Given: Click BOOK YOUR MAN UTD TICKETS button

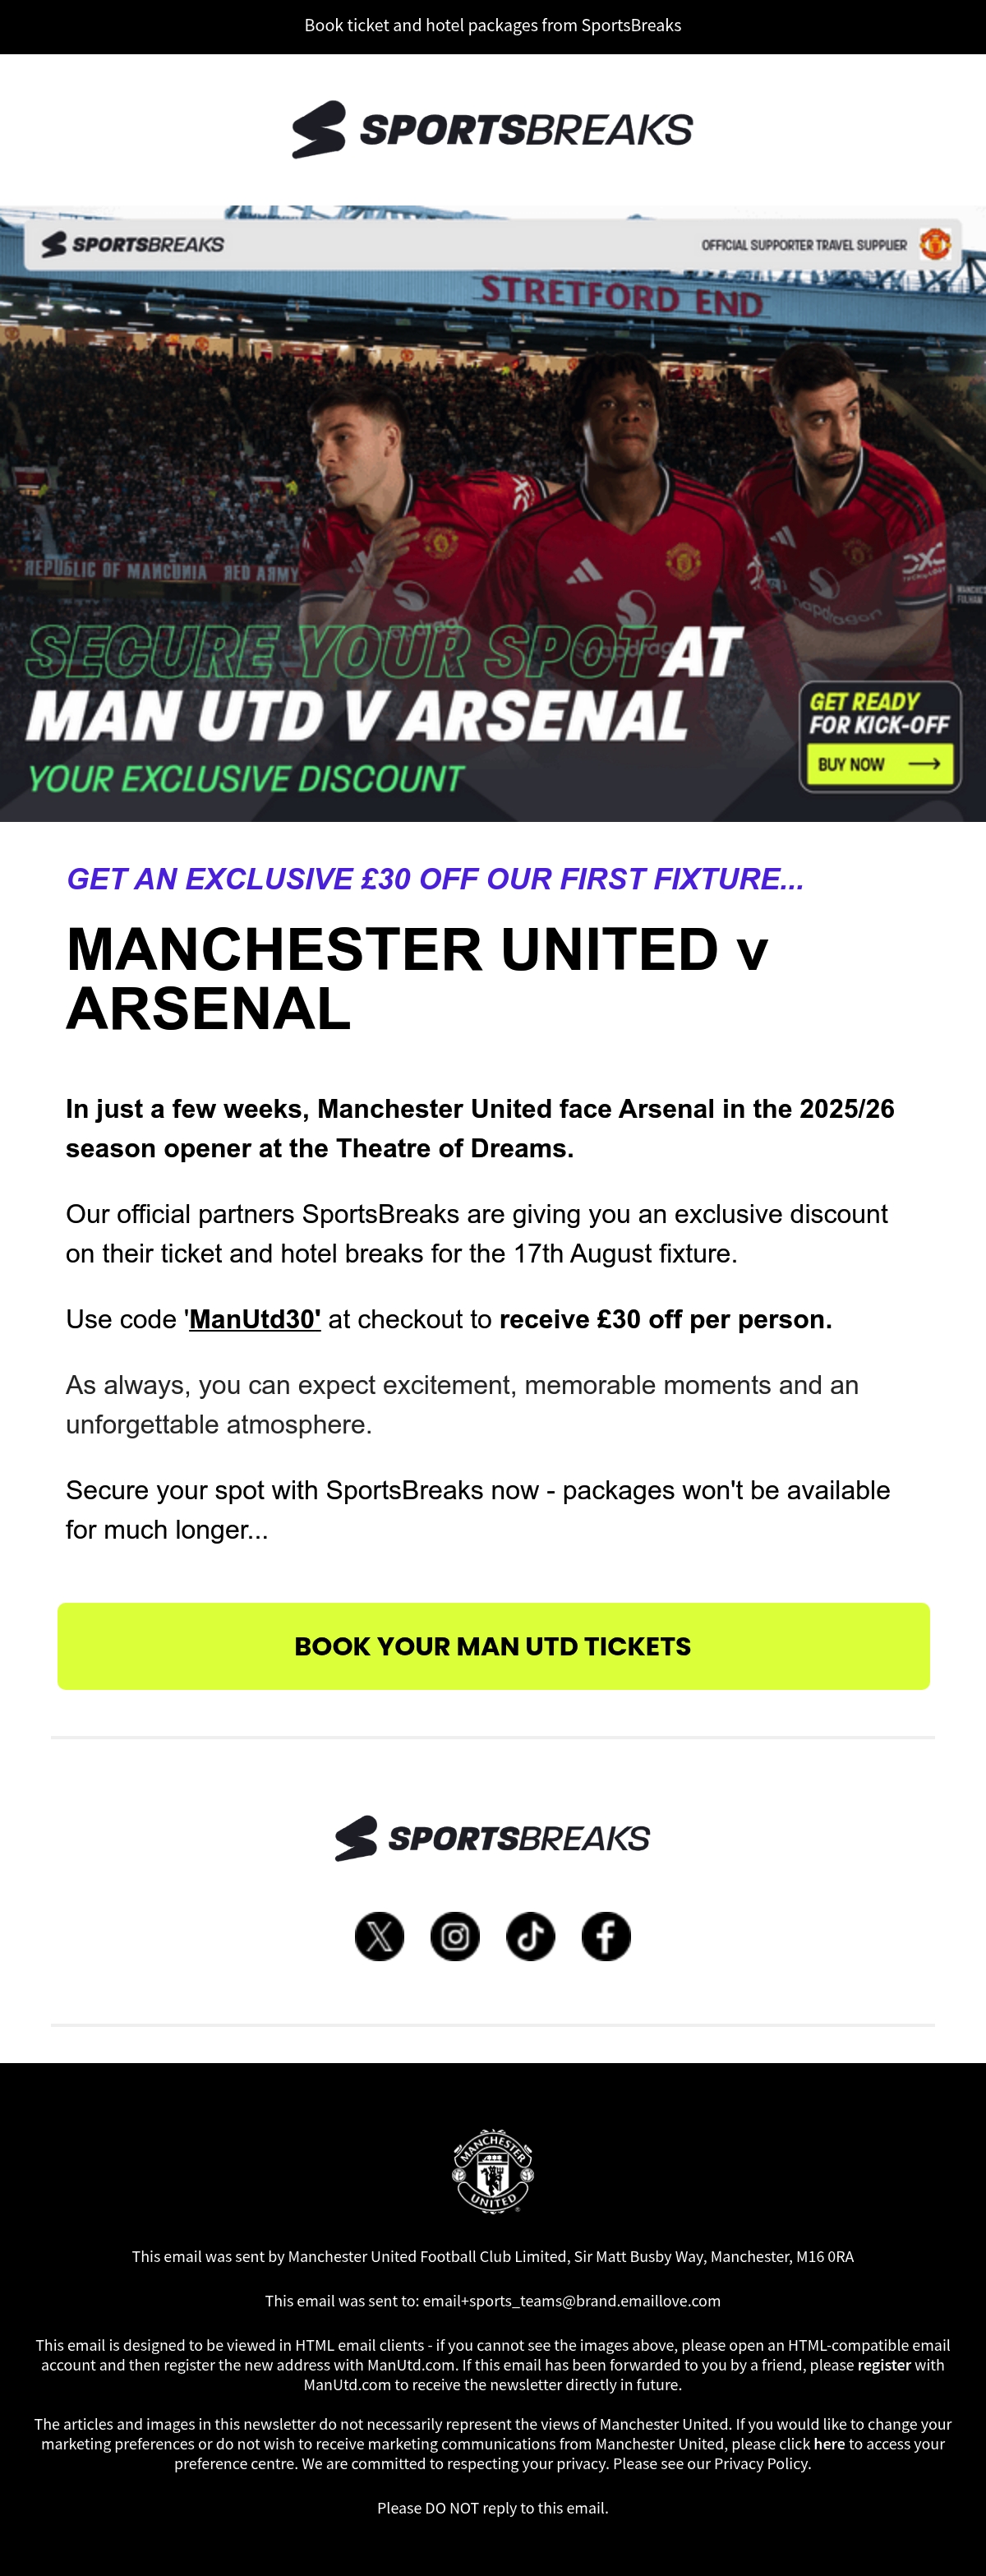Looking at the screenshot, I should click(493, 1646).
